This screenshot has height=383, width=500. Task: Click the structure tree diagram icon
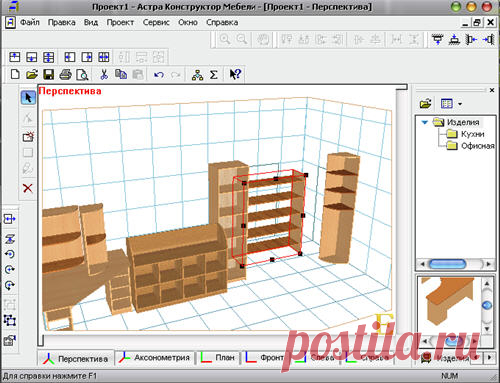(x=197, y=75)
